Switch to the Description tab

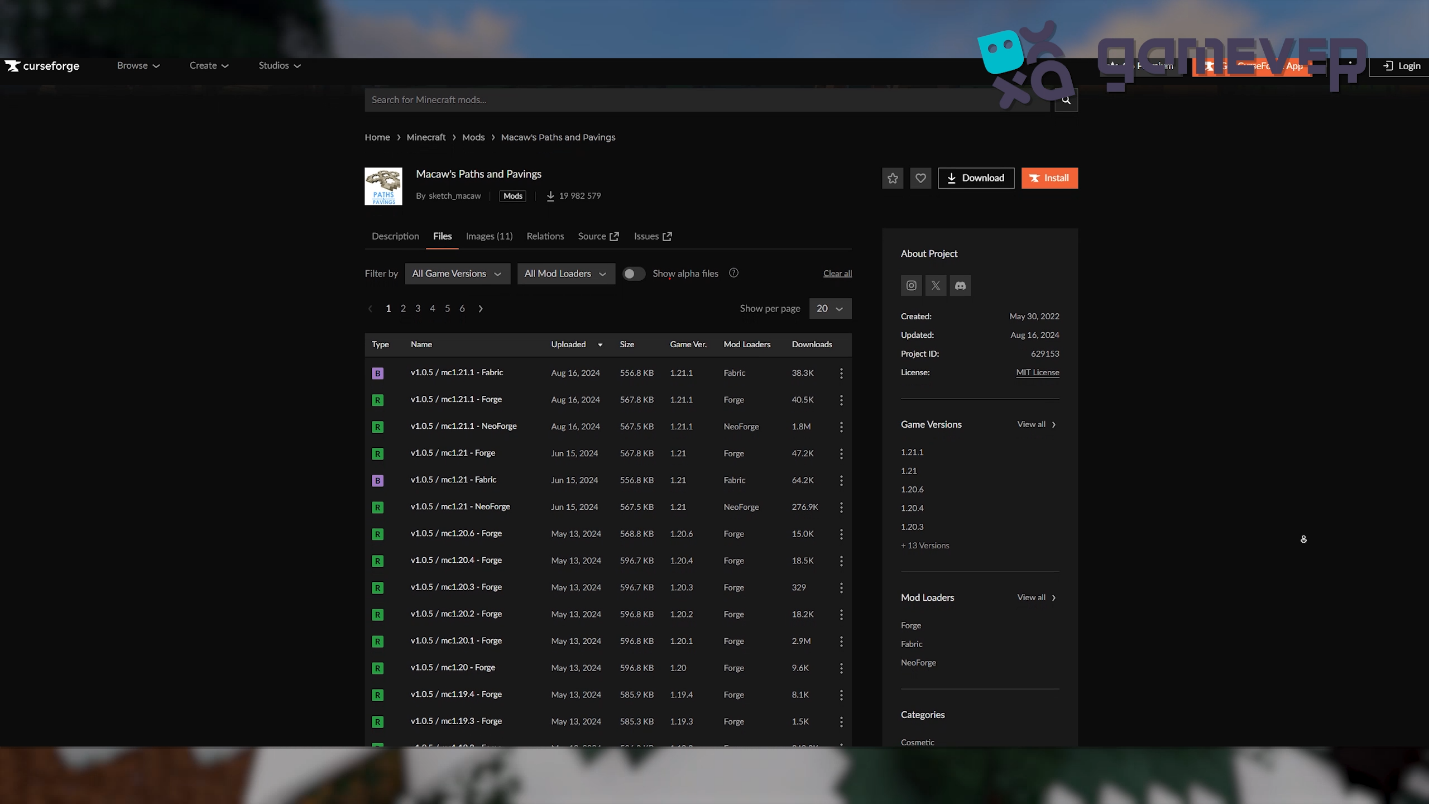395,236
